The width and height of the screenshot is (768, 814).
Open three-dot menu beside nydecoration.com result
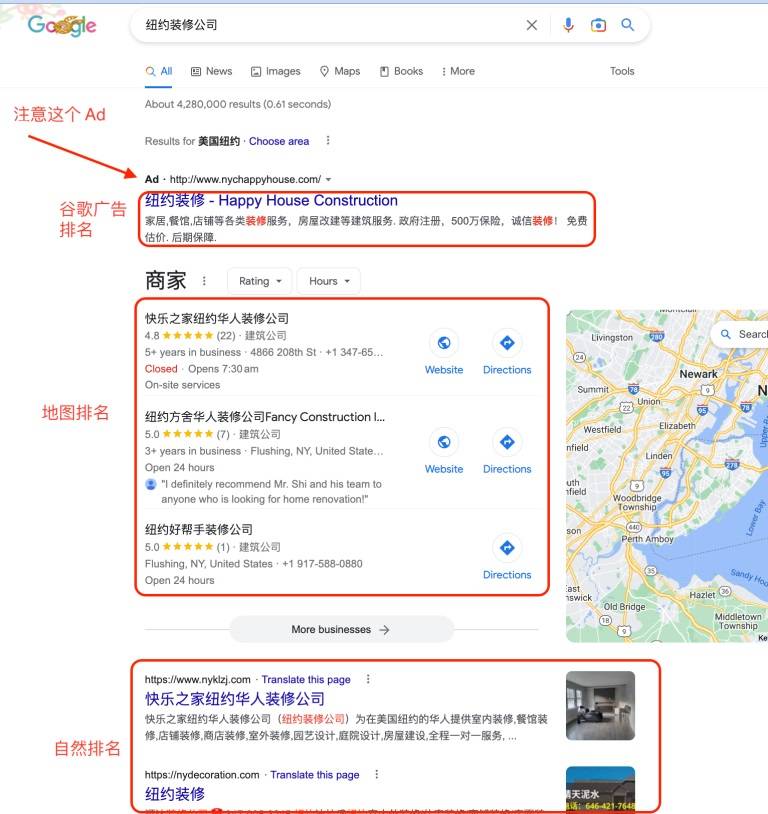[x=376, y=775]
